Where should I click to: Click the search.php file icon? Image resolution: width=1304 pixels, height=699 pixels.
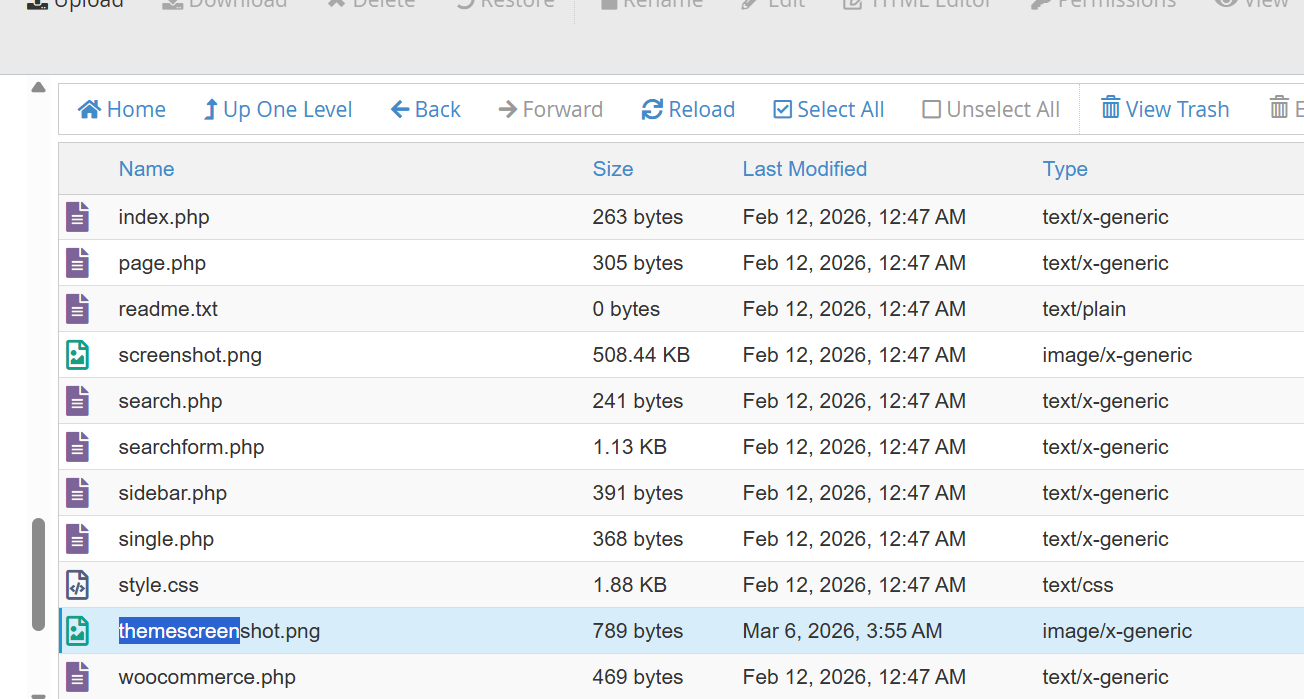[x=78, y=401]
